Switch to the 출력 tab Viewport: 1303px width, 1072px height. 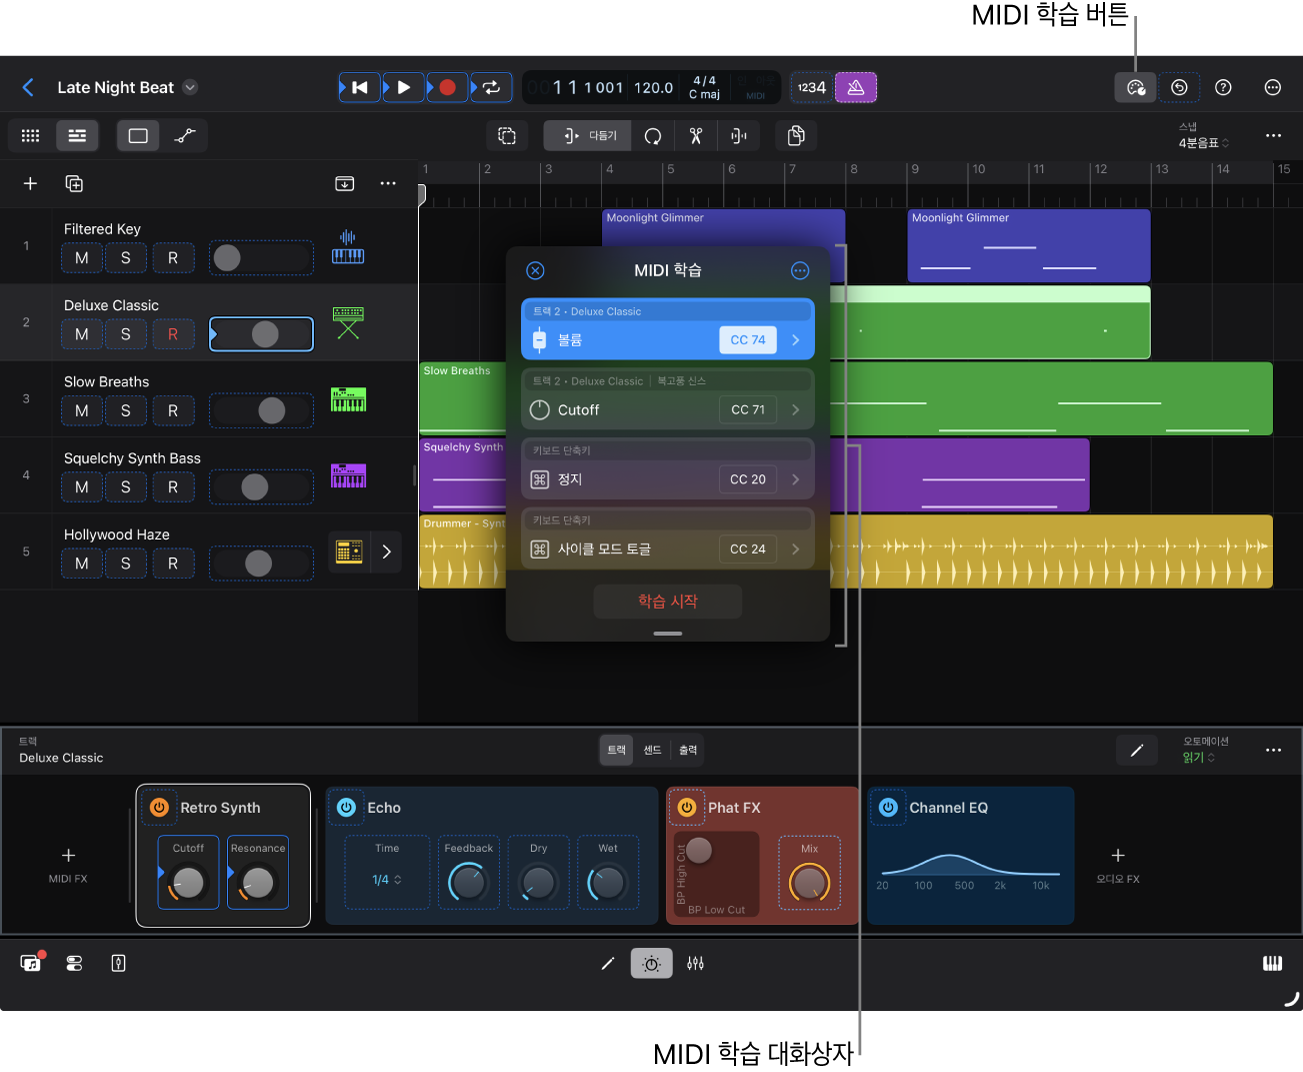click(x=688, y=750)
